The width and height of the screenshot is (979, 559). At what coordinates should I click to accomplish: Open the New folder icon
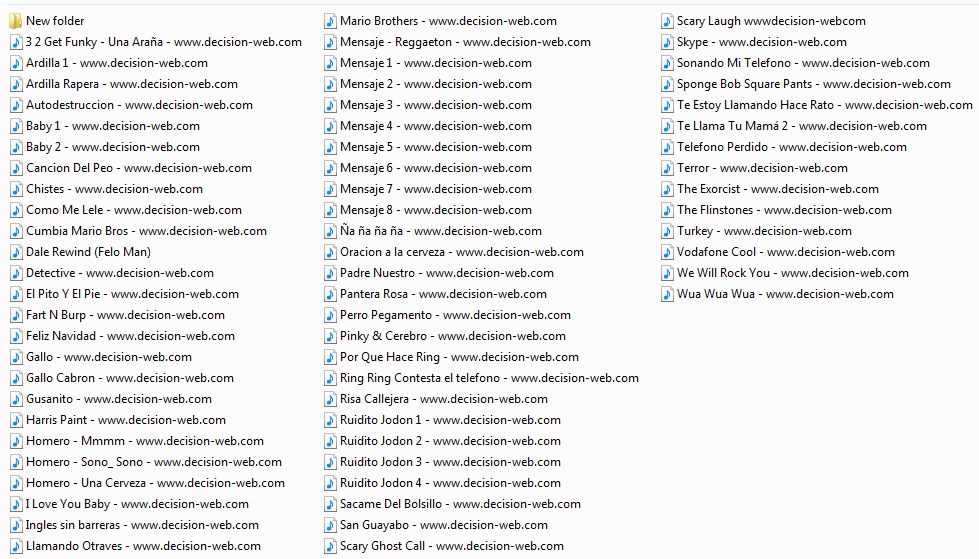click(x=16, y=21)
